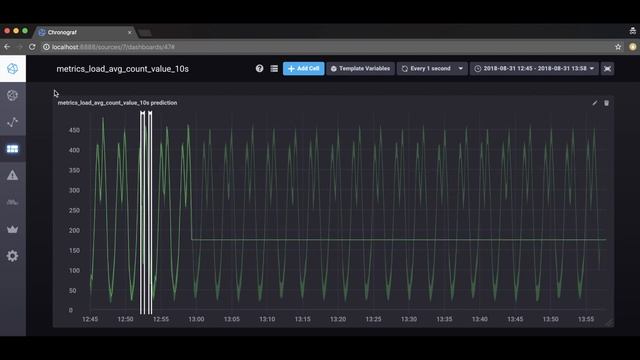Edit the prediction cell with pencil icon
The image size is (640, 360).
coord(595,103)
